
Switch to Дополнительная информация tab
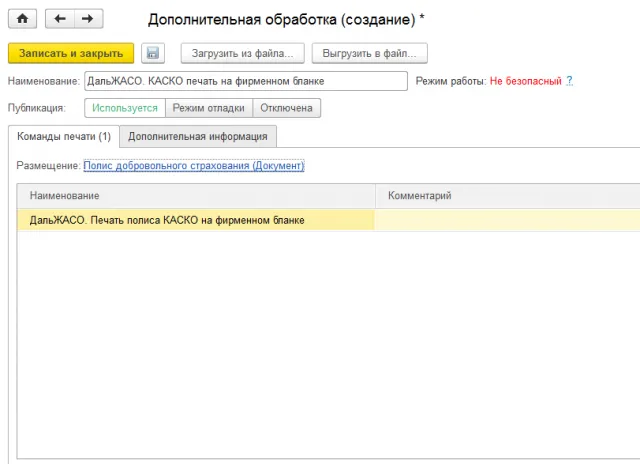[x=198, y=136]
